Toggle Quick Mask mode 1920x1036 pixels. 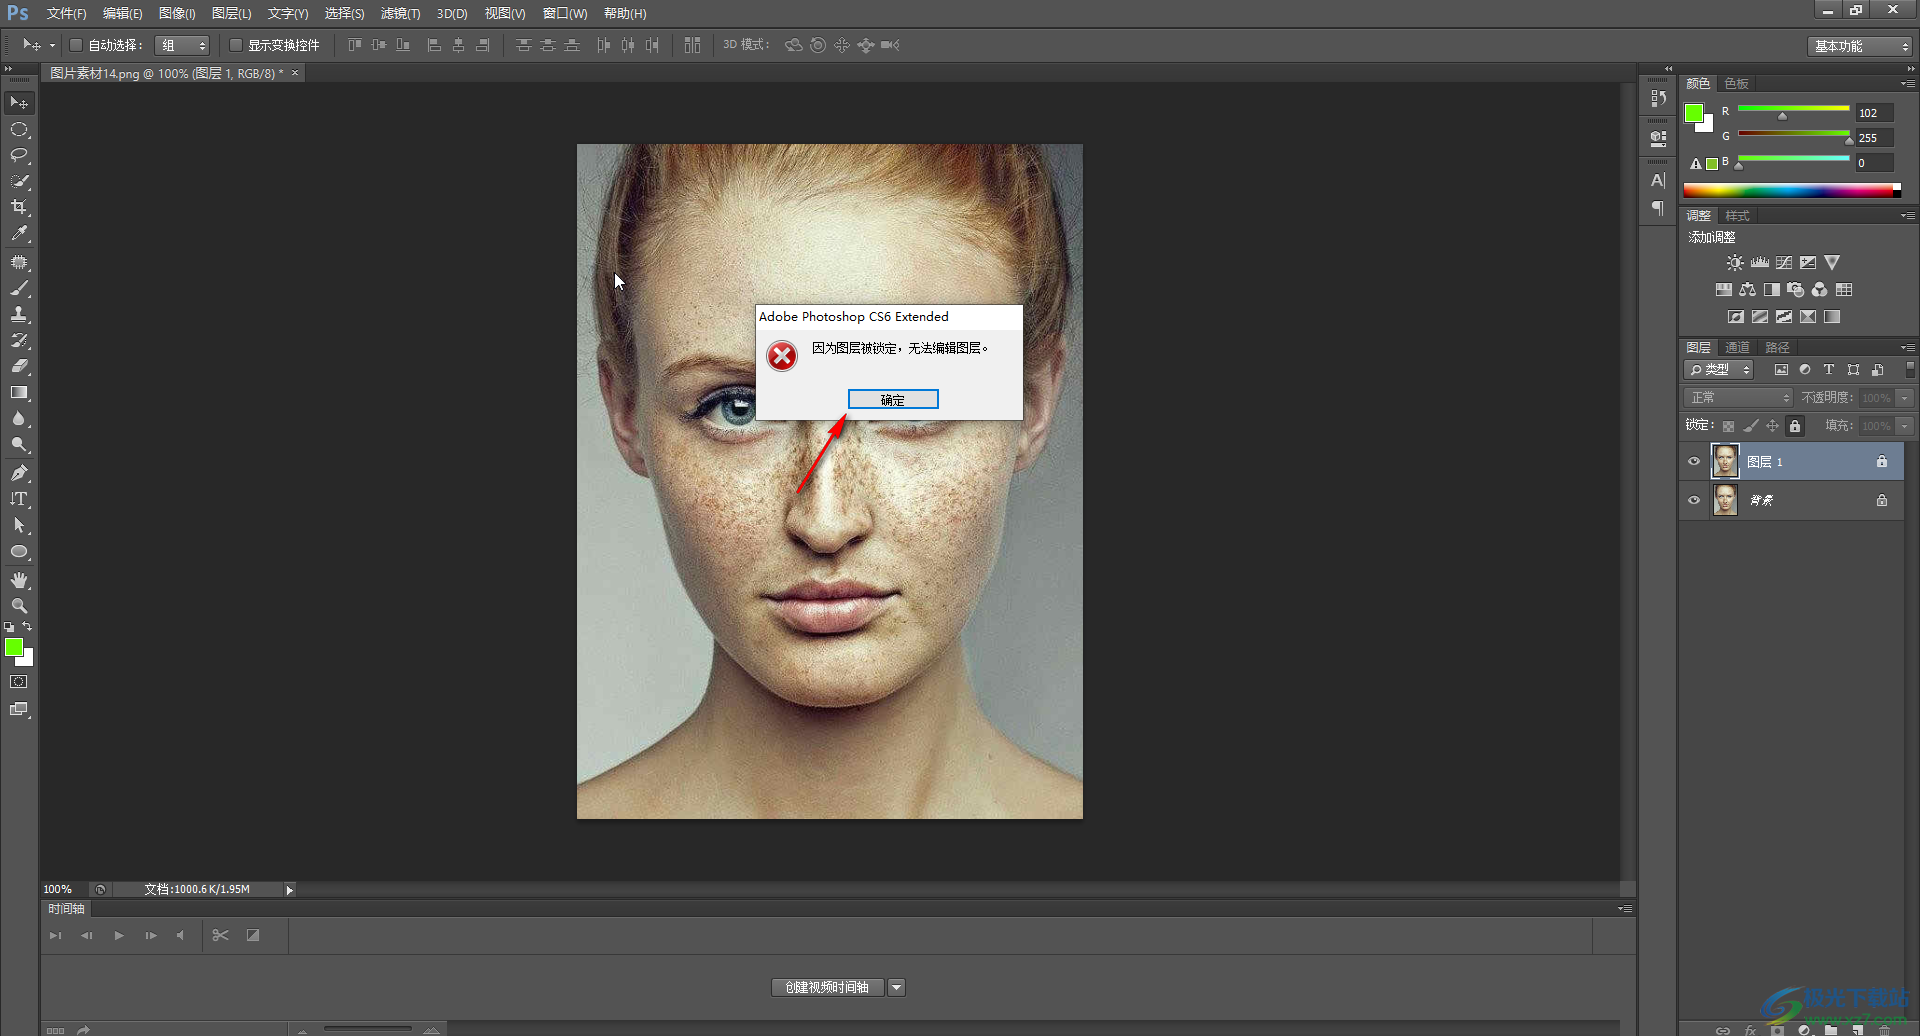pyautogui.click(x=19, y=682)
